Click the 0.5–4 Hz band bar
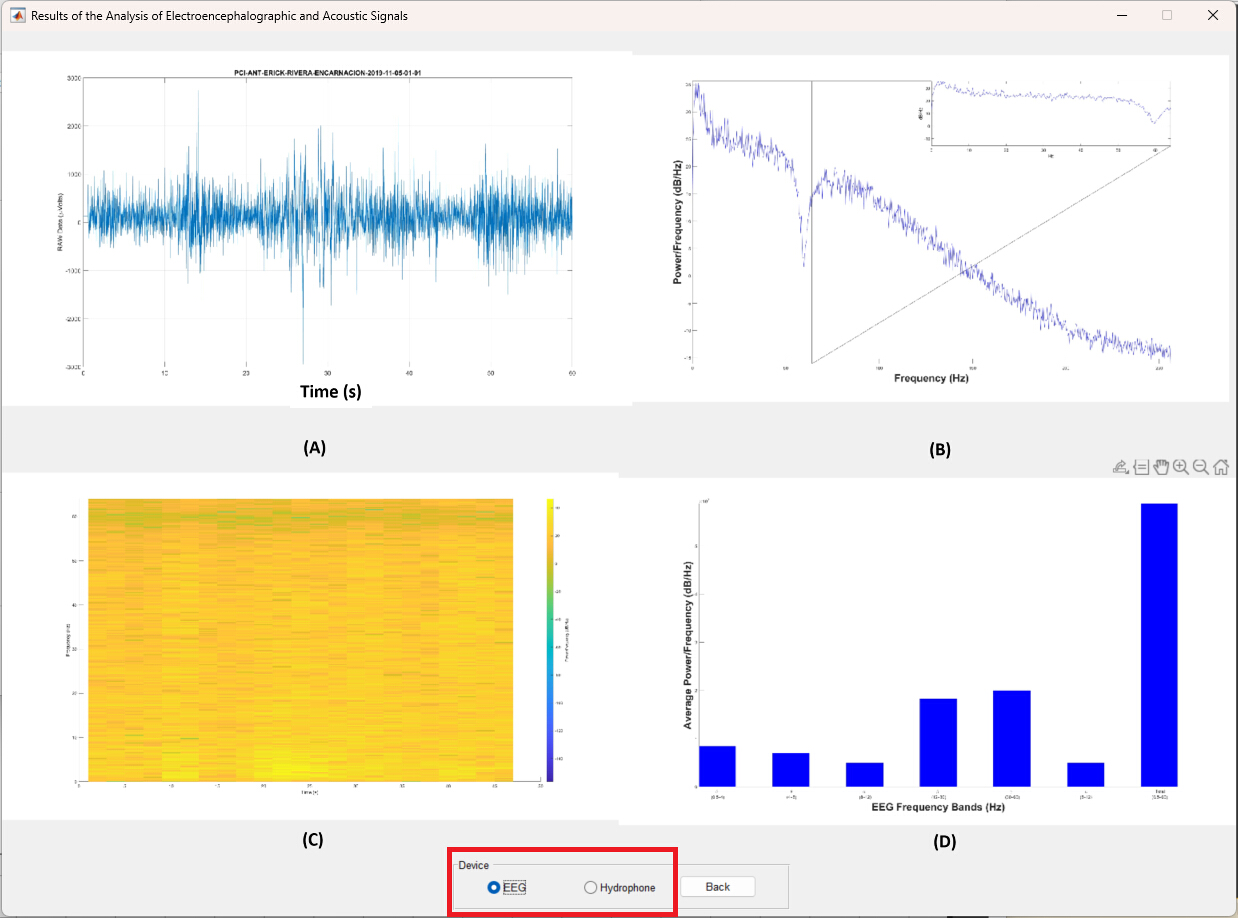The height and width of the screenshot is (918, 1238). click(x=717, y=766)
